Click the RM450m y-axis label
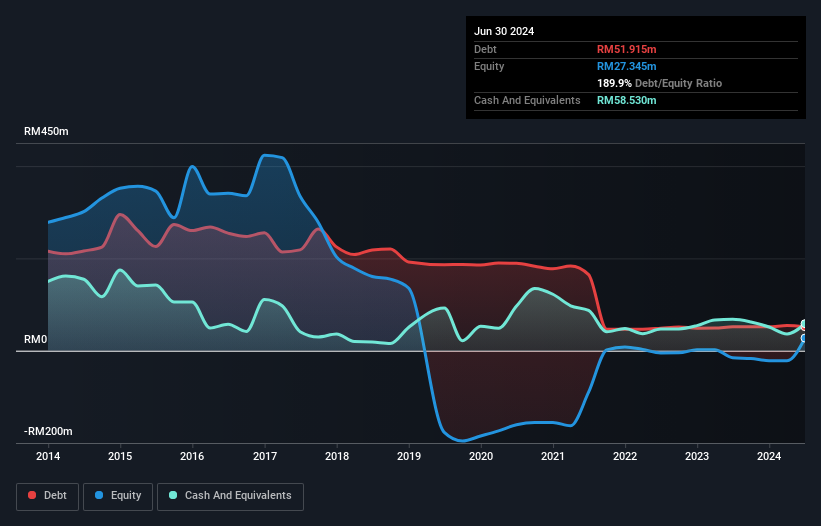This screenshot has width=821, height=526. (x=46, y=131)
